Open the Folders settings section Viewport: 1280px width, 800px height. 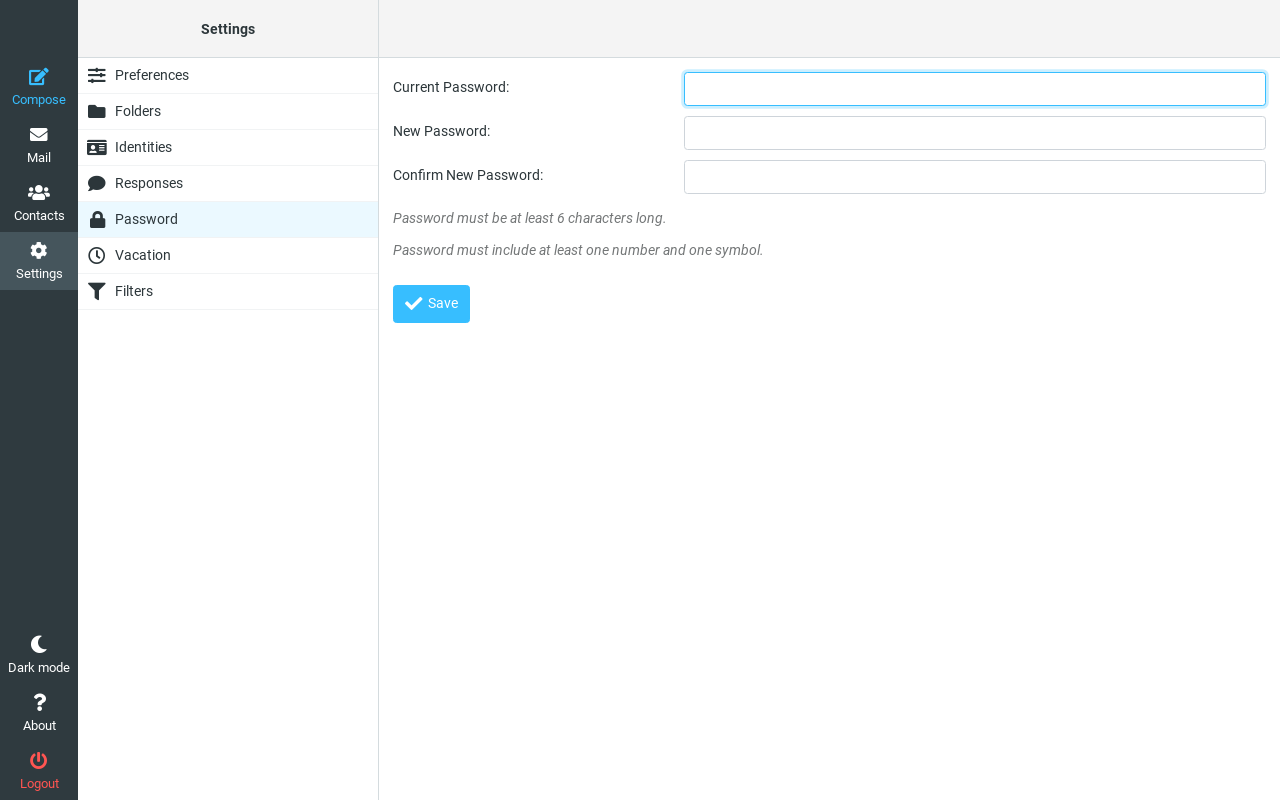coord(228,112)
